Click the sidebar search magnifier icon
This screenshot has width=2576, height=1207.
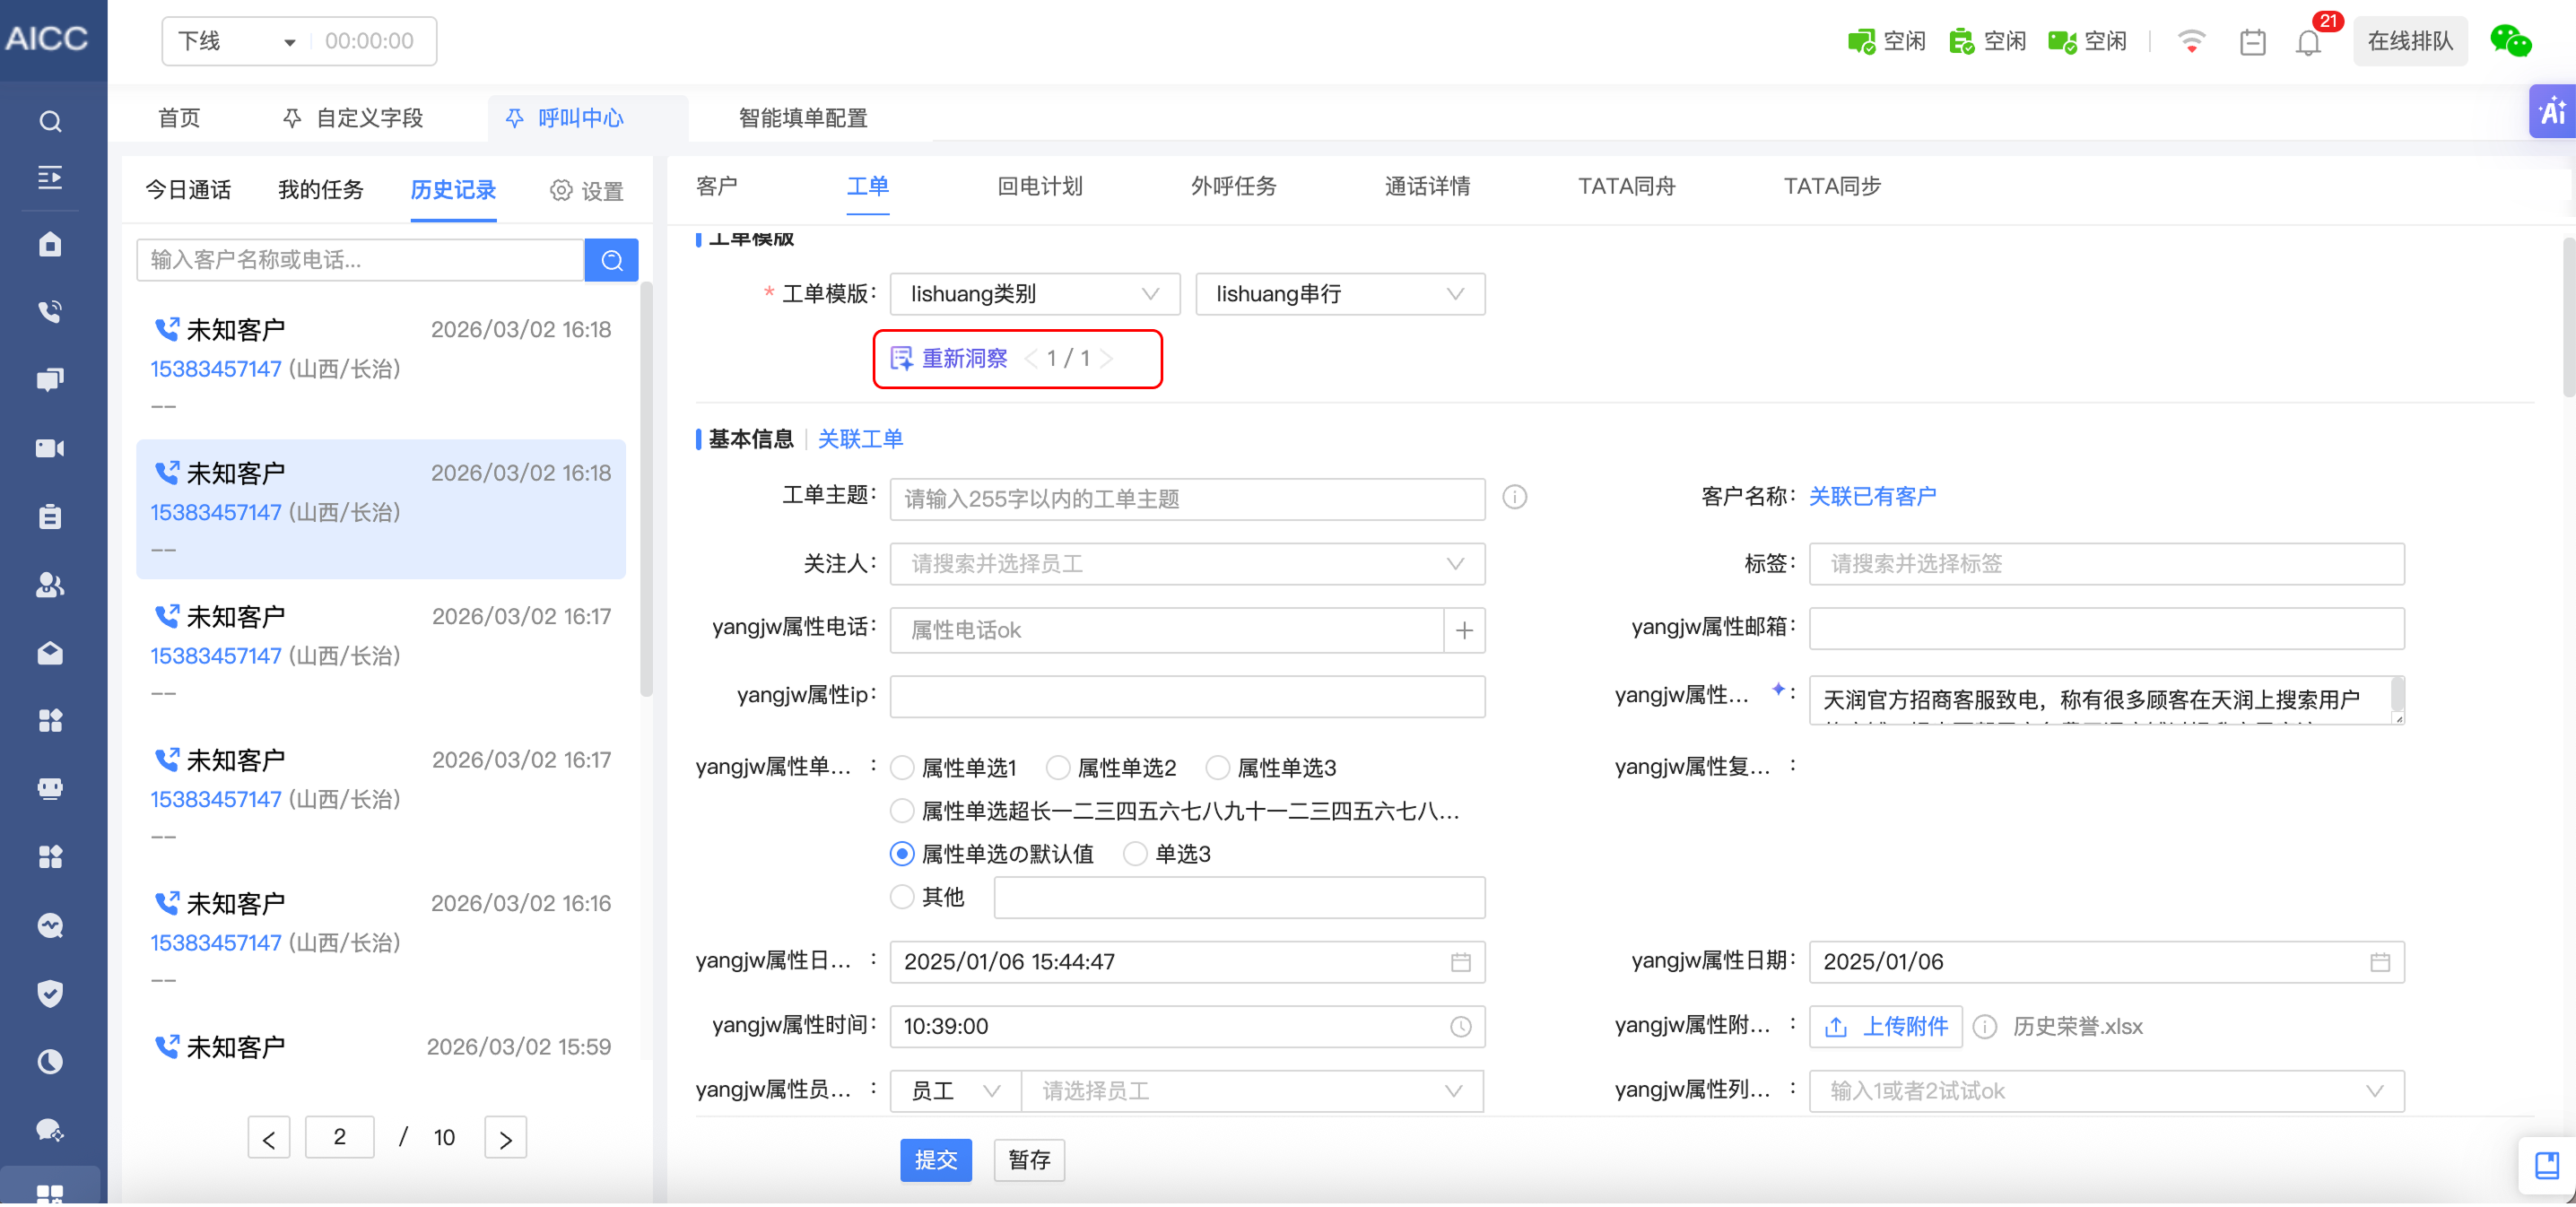(50, 121)
